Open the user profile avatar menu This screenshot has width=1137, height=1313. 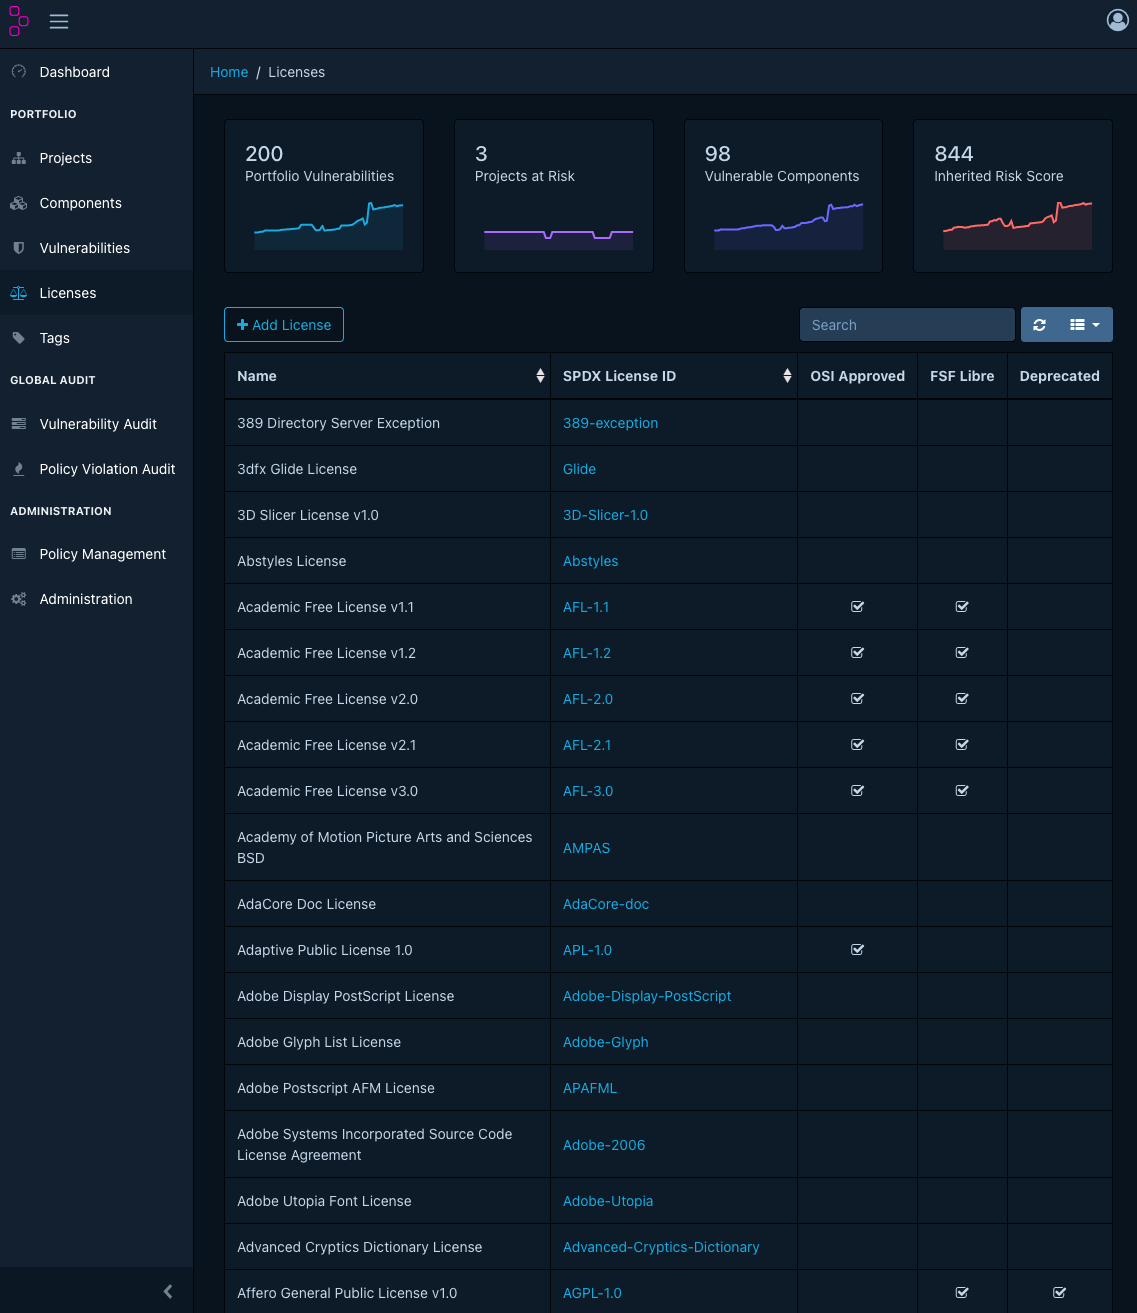[1118, 20]
